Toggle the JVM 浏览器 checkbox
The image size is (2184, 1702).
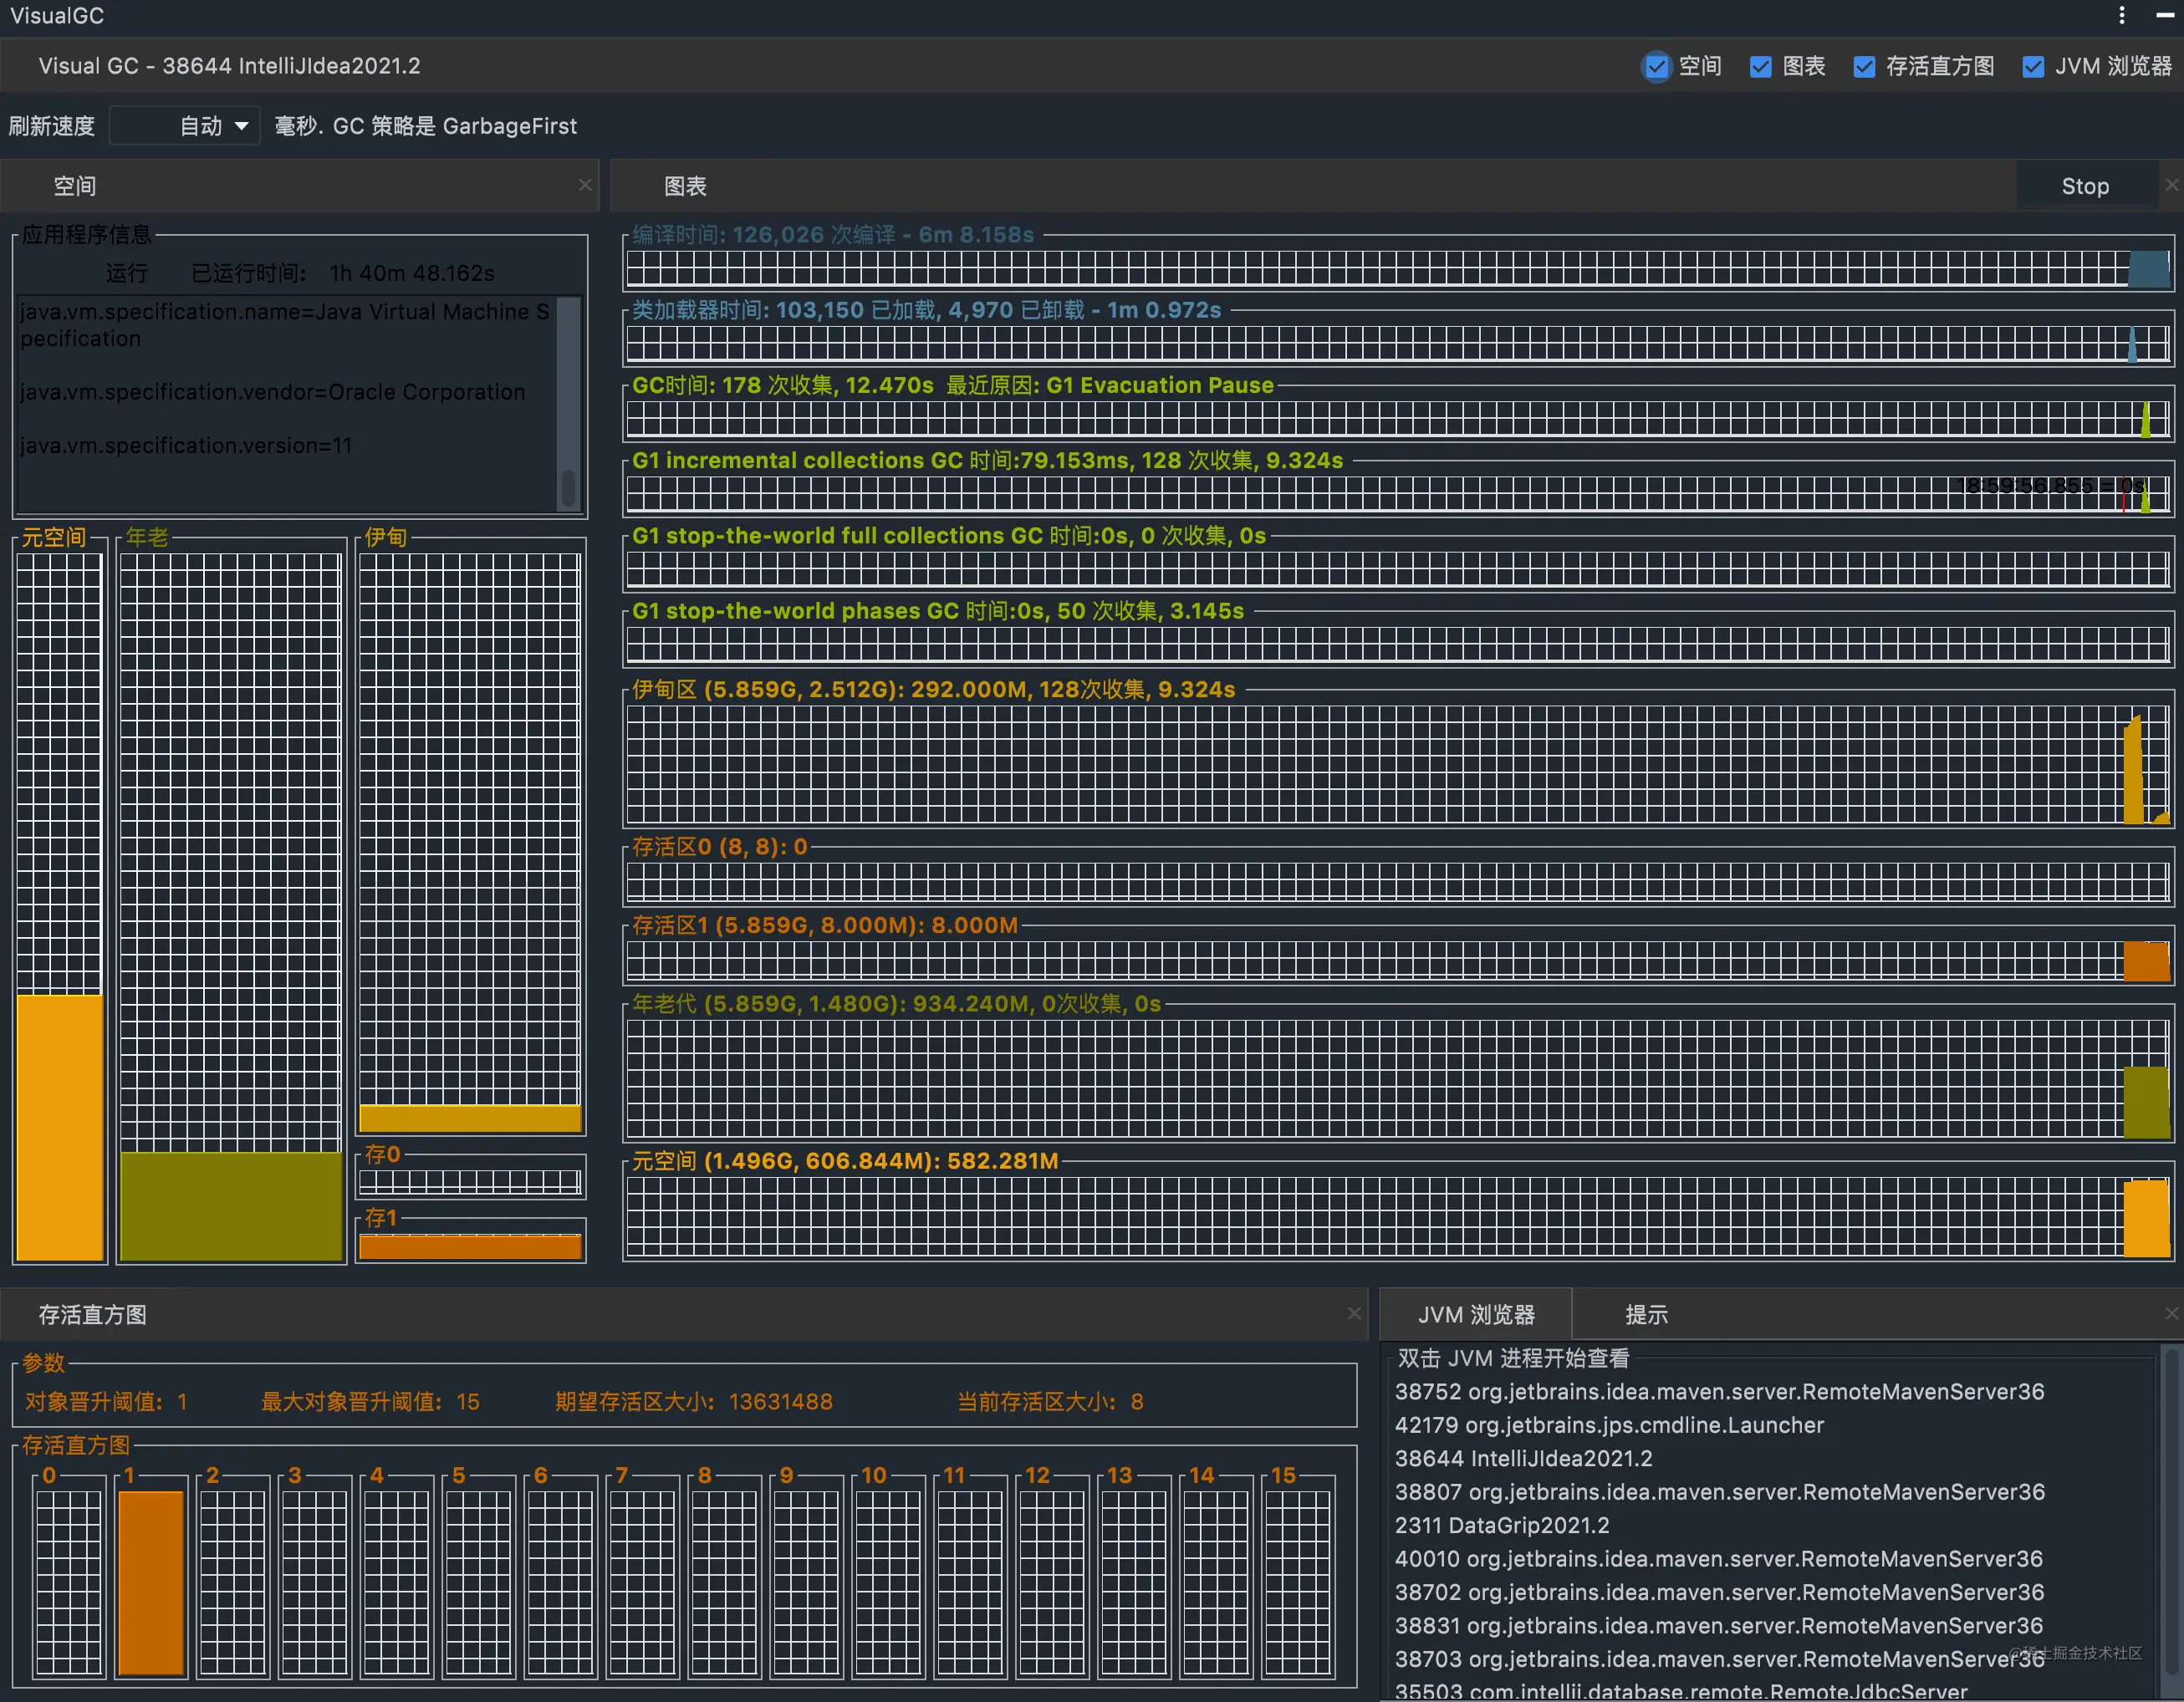click(x=2033, y=67)
